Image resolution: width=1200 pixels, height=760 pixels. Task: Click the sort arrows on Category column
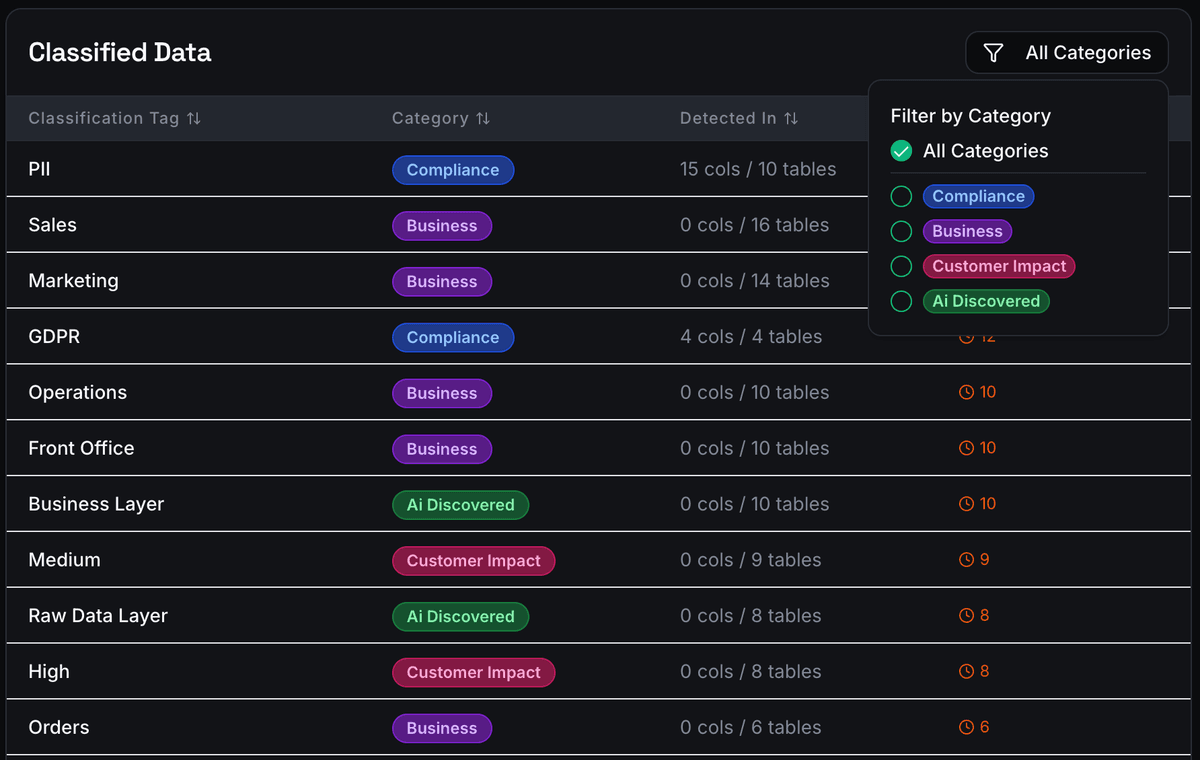pyautogui.click(x=484, y=118)
